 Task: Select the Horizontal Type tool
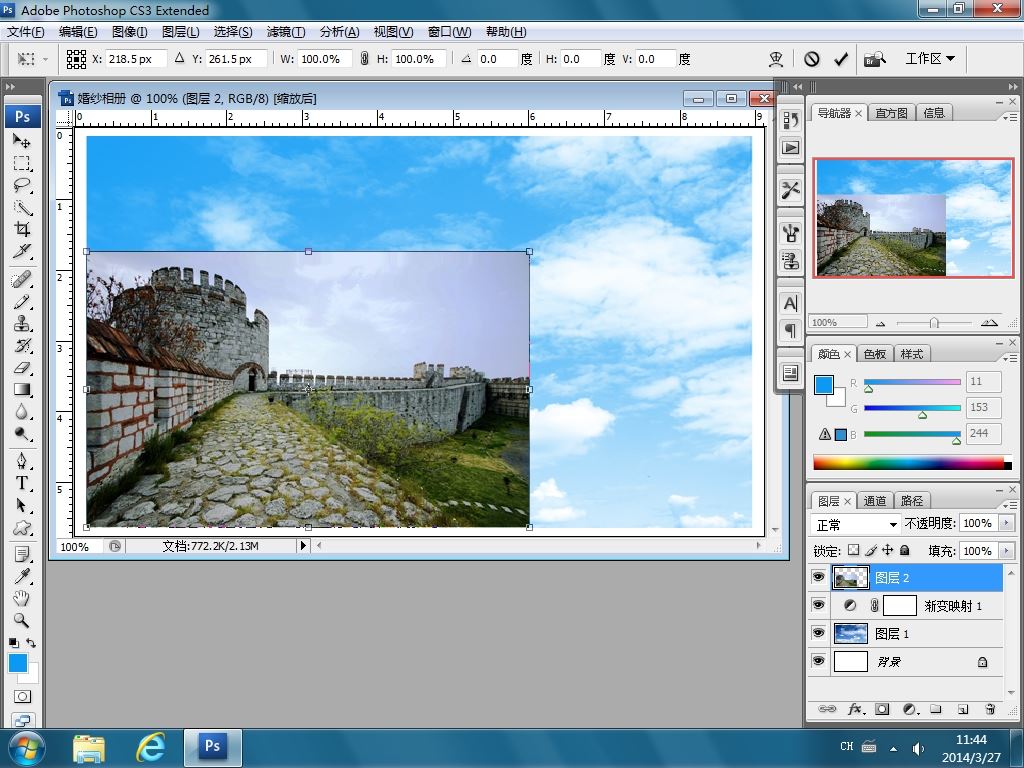(x=22, y=483)
